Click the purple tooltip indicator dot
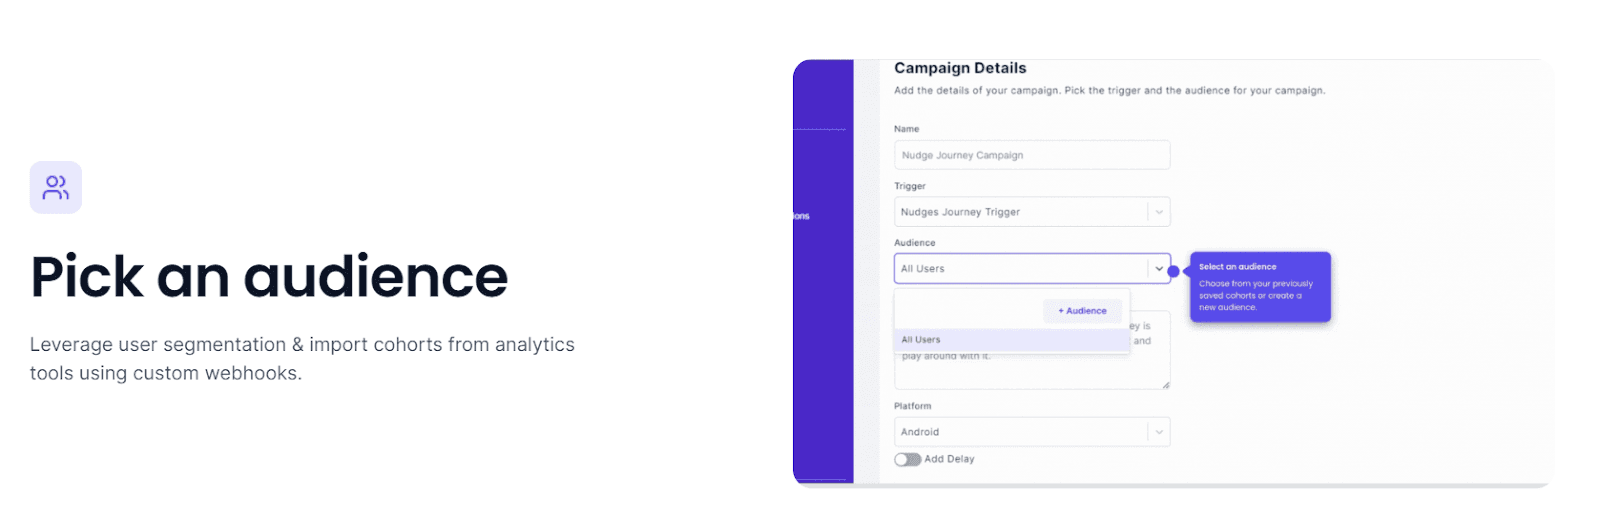Image resolution: width=1600 pixels, height=516 pixels. 1173,271
